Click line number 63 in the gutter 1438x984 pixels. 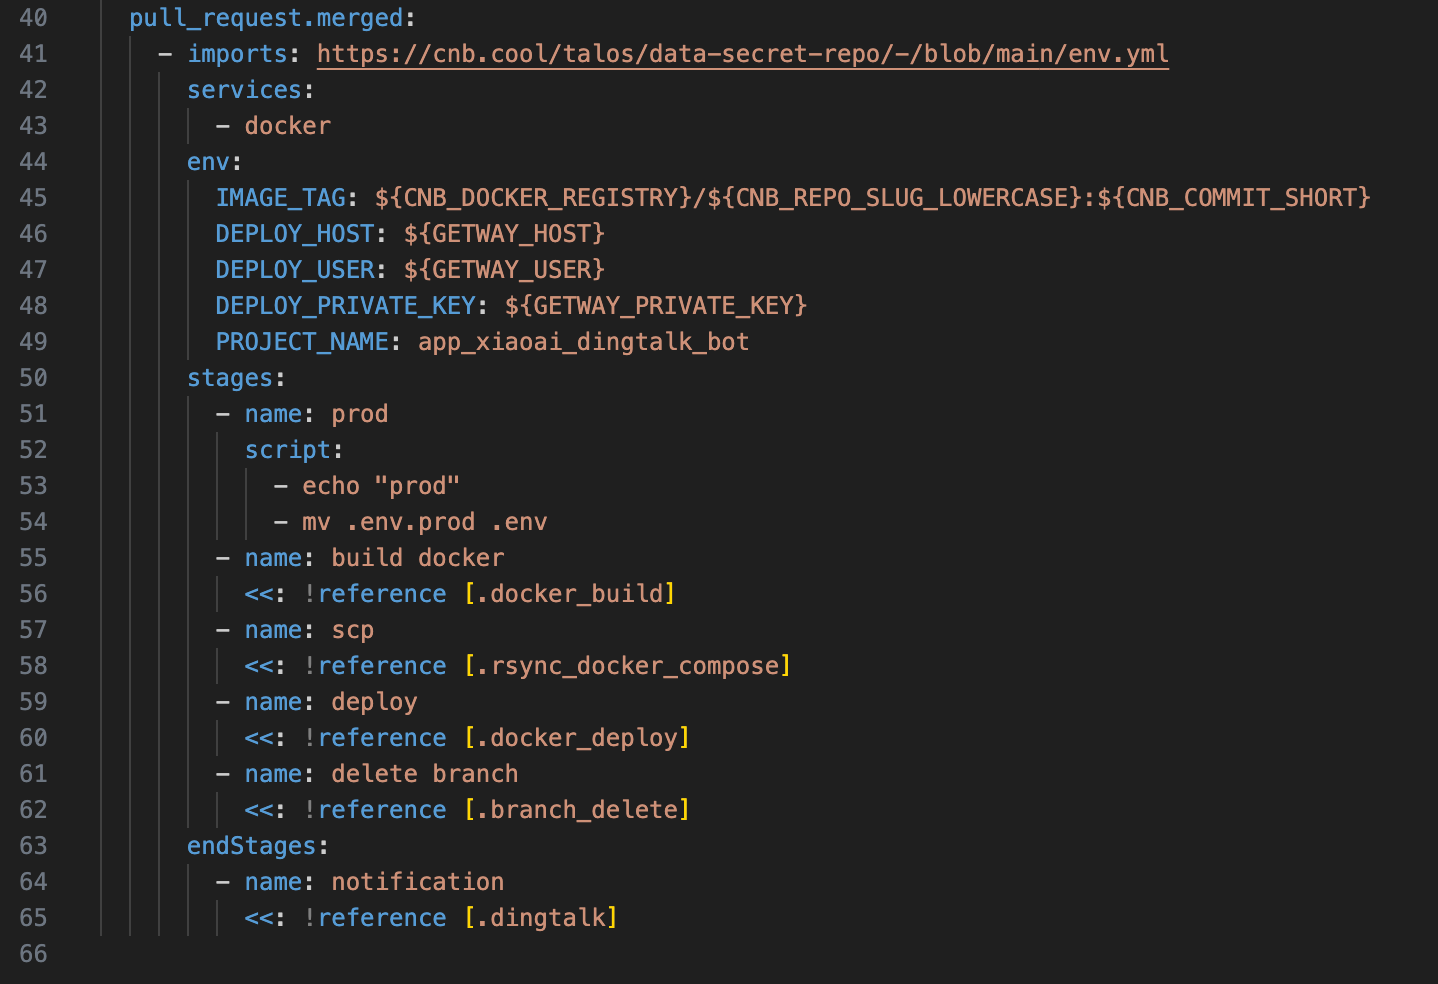click(33, 846)
